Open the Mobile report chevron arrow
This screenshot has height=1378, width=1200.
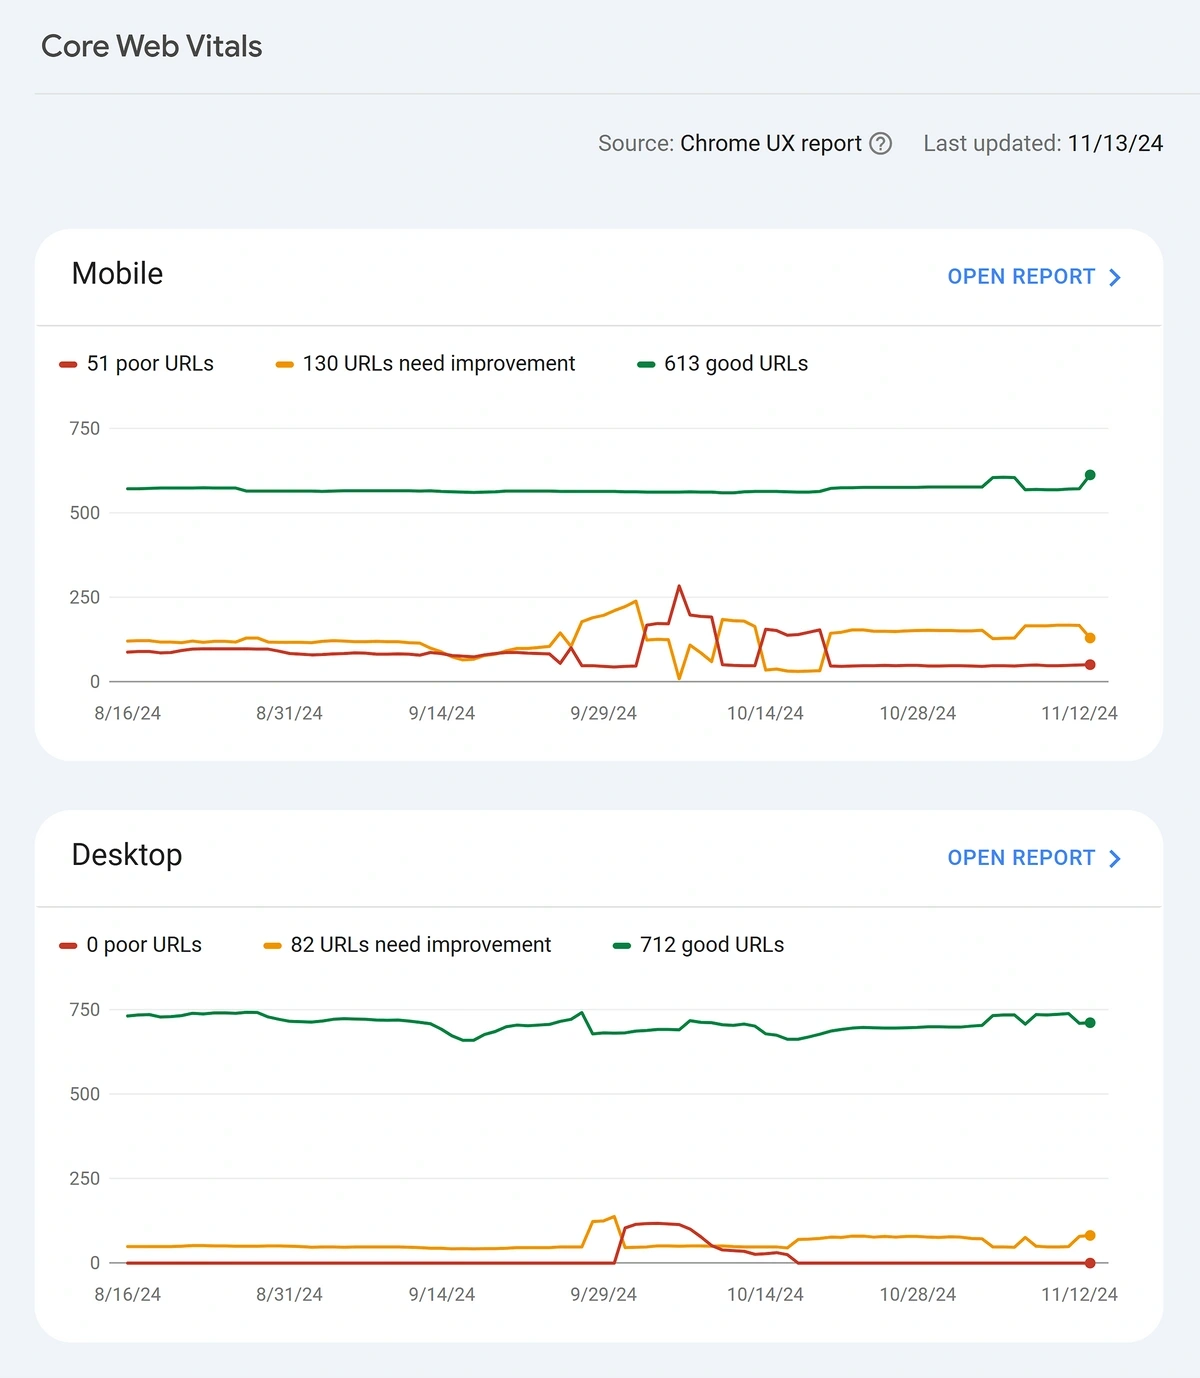pyautogui.click(x=1115, y=277)
